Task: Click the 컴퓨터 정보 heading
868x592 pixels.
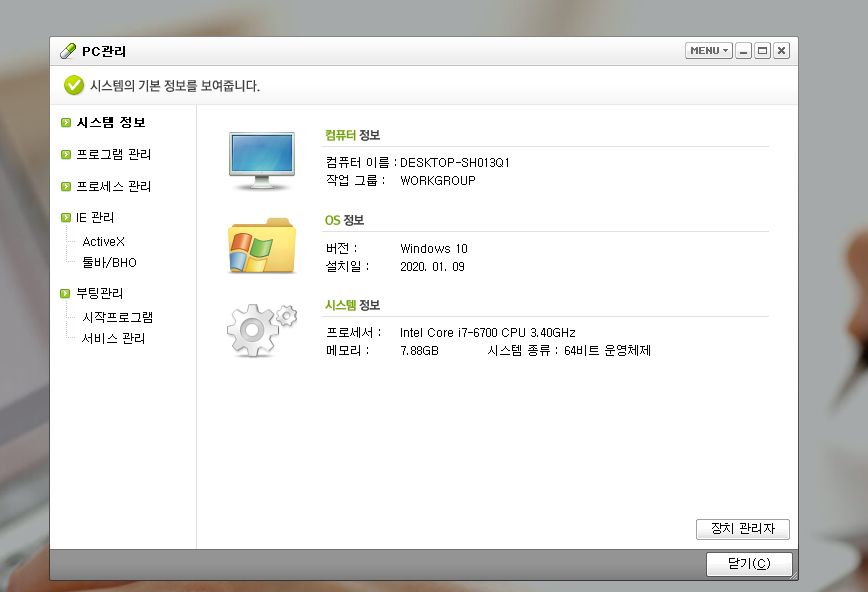Action: pos(352,135)
